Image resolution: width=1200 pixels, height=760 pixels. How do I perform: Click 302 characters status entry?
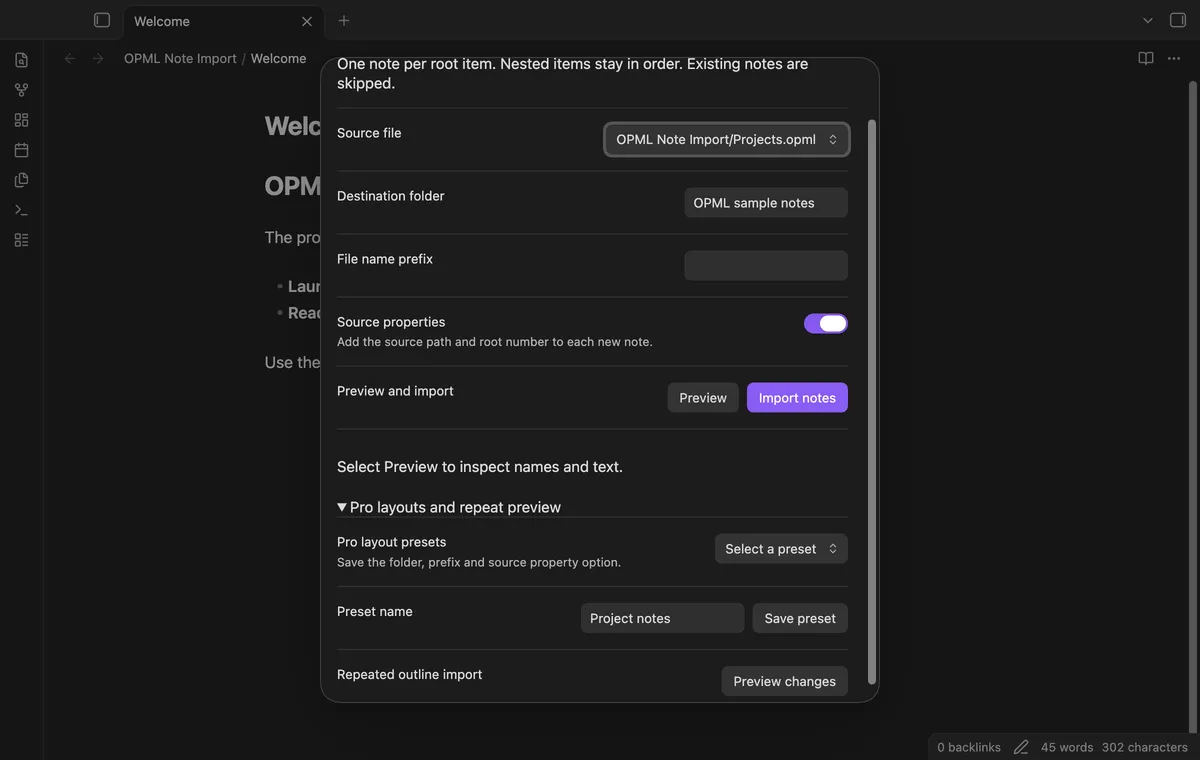[x=1145, y=747]
